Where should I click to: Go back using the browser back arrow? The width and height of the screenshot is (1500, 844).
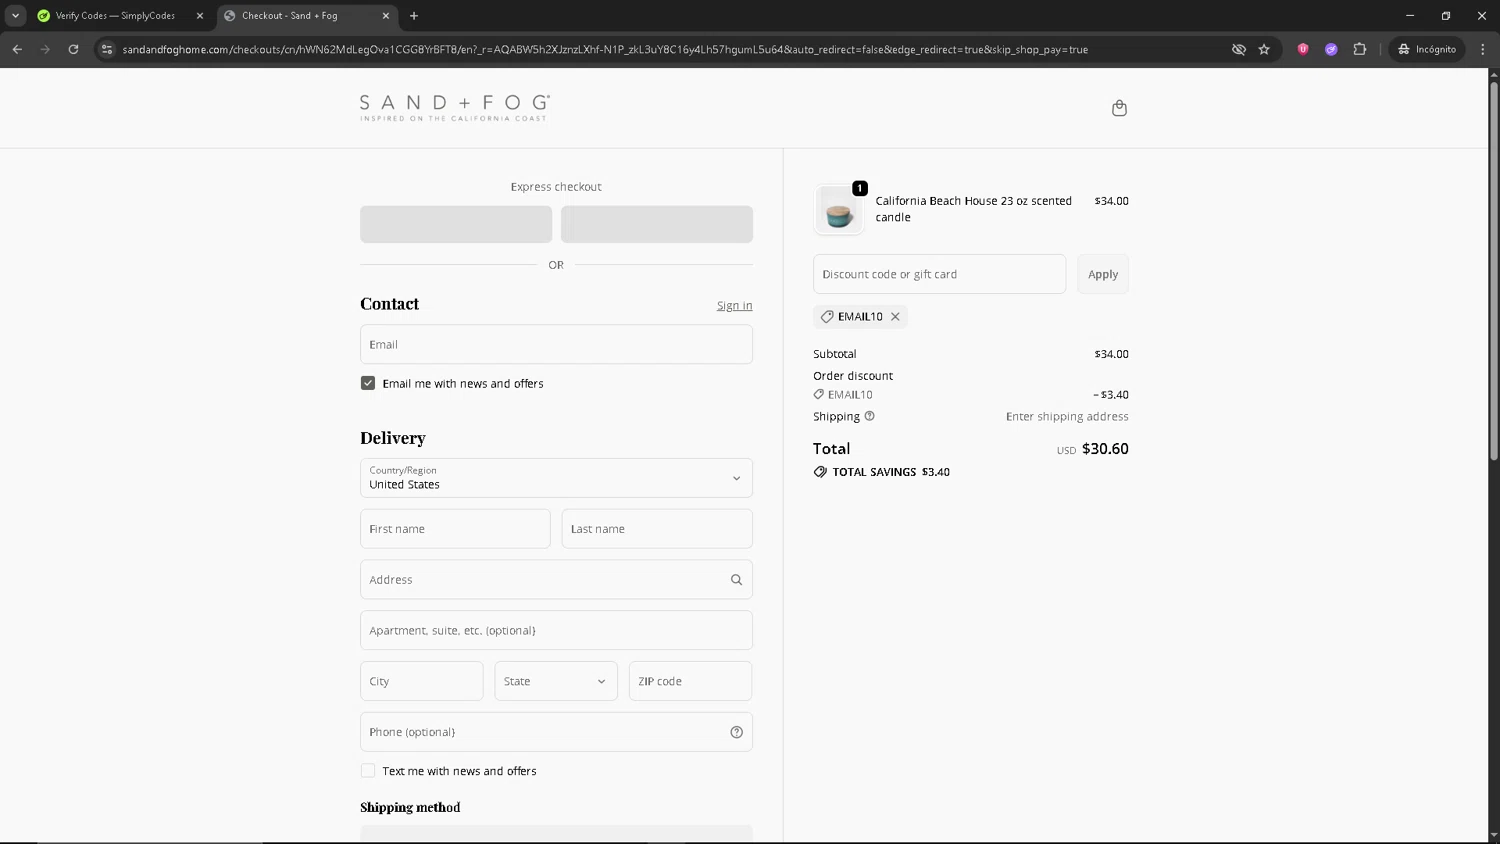[x=17, y=49]
